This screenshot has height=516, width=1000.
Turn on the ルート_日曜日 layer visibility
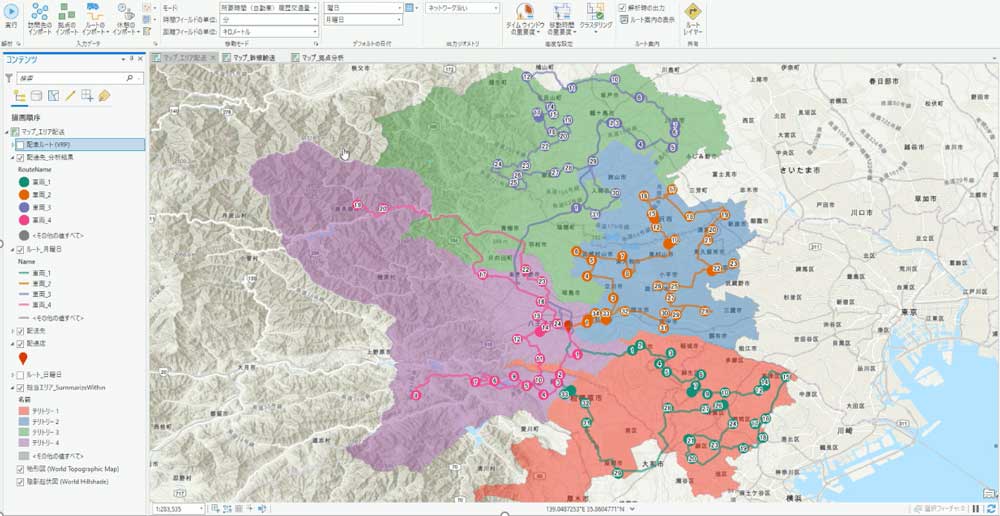click(x=20, y=374)
